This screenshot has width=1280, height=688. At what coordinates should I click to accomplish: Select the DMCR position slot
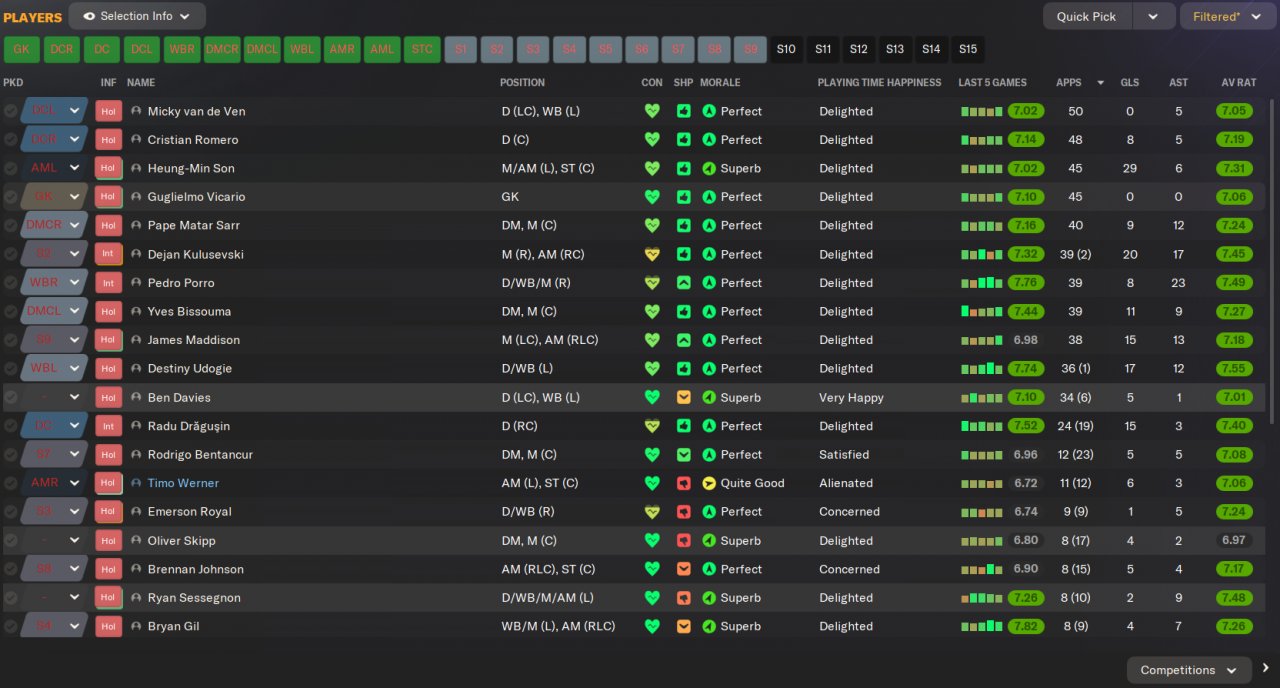(x=222, y=49)
